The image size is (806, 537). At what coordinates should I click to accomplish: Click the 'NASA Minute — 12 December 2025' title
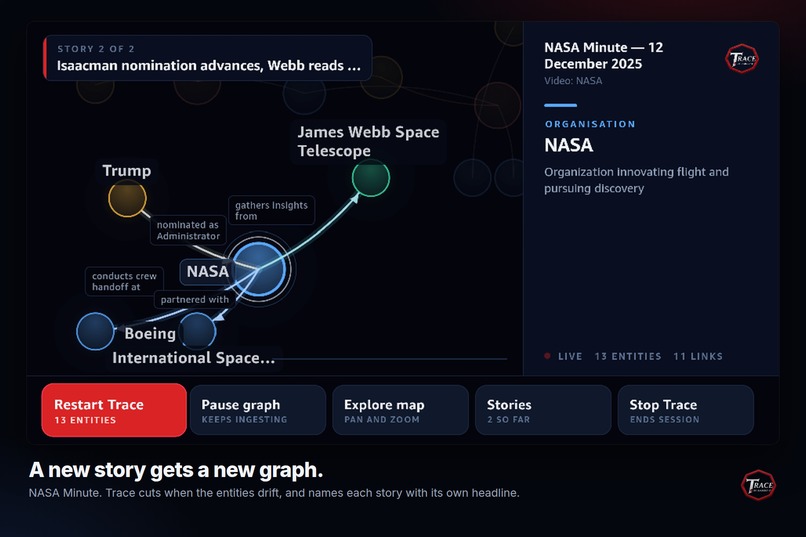[x=603, y=55]
